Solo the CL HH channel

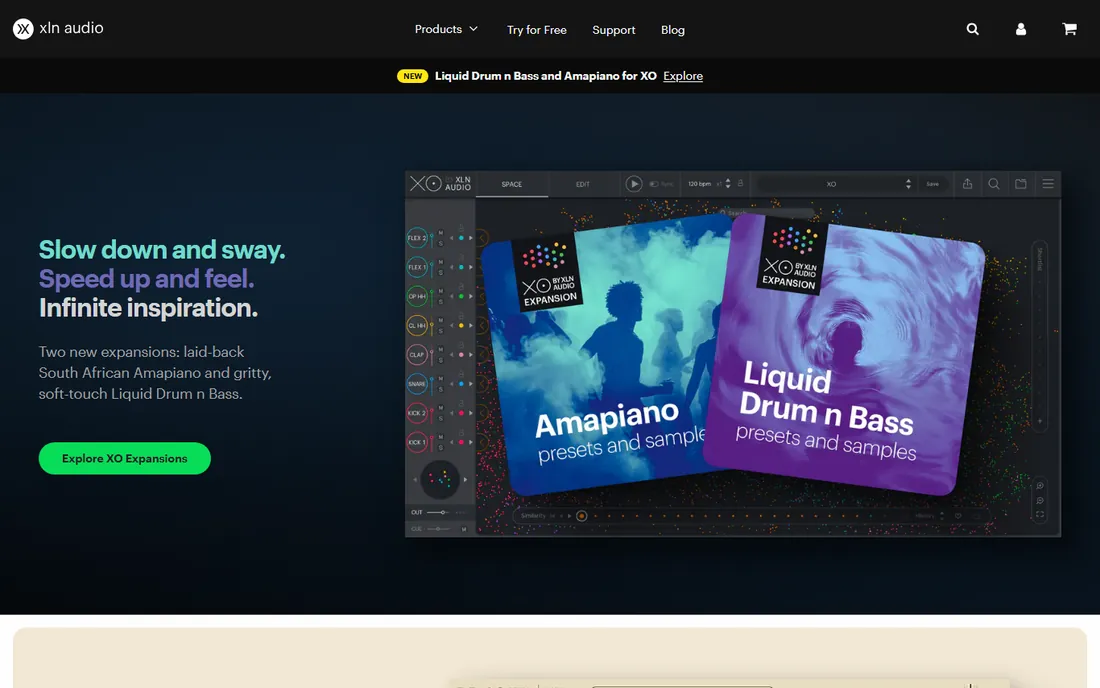(x=441, y=331)
